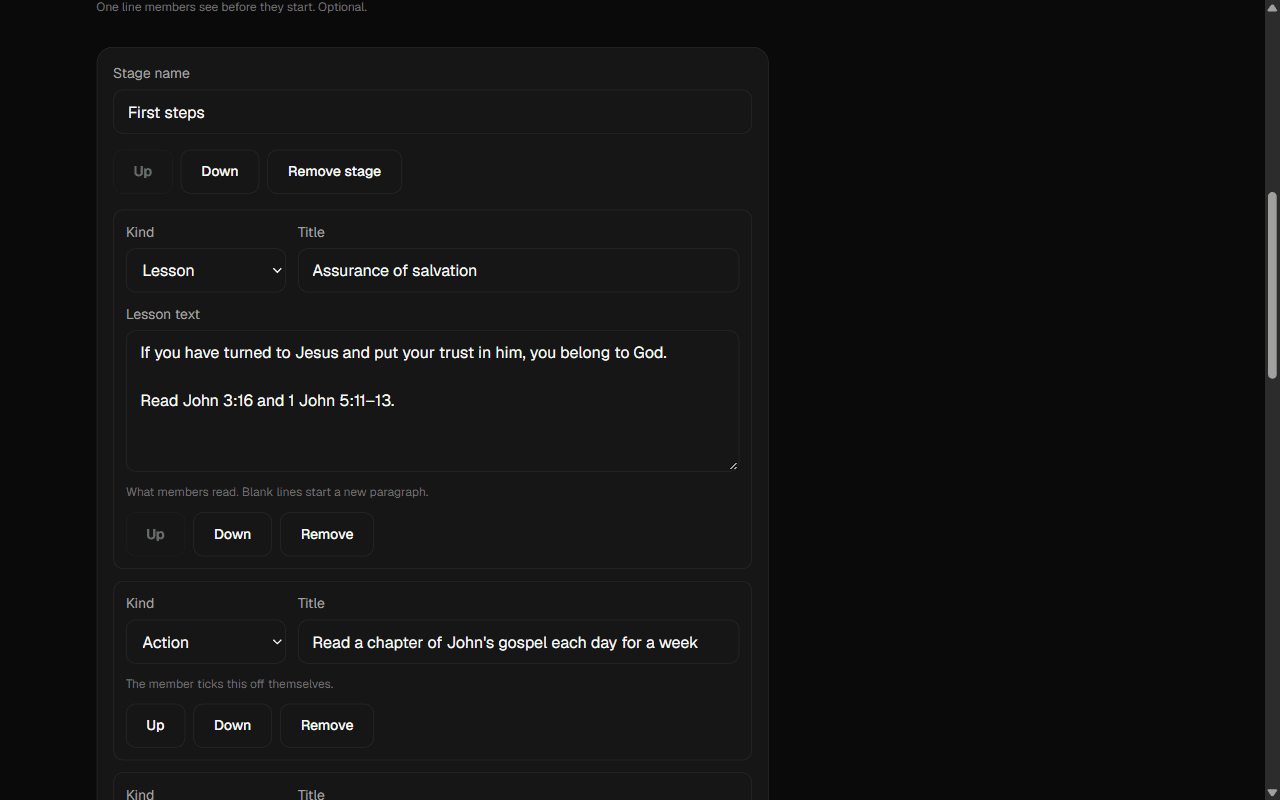Click the chevron on the Action kind selector

[277, 643]
